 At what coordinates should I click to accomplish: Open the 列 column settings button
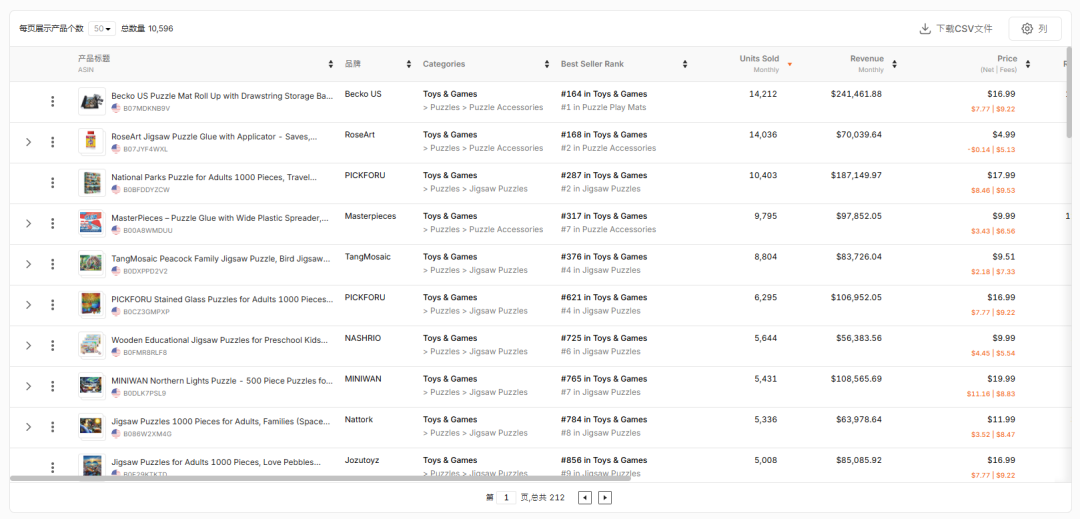(1034, 29)
